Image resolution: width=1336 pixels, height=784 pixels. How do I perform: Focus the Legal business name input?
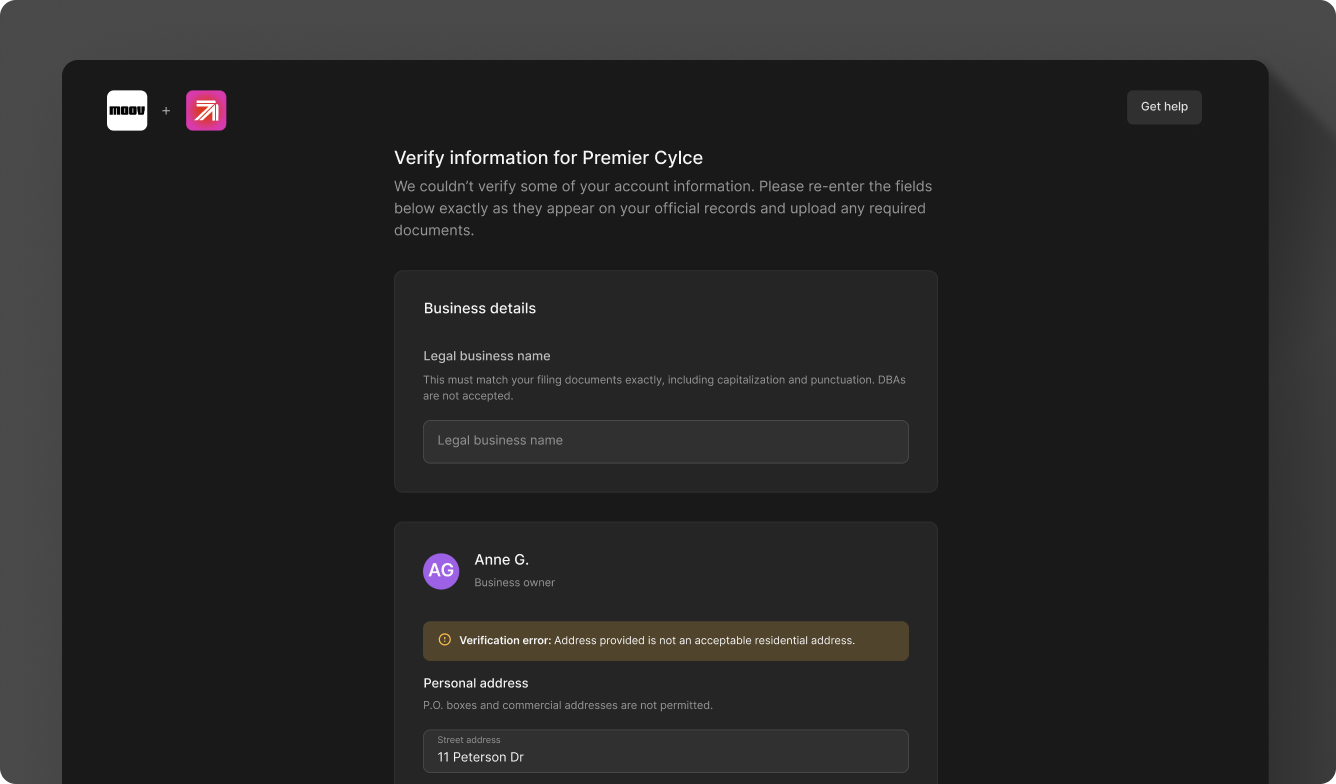pos(665,441)
